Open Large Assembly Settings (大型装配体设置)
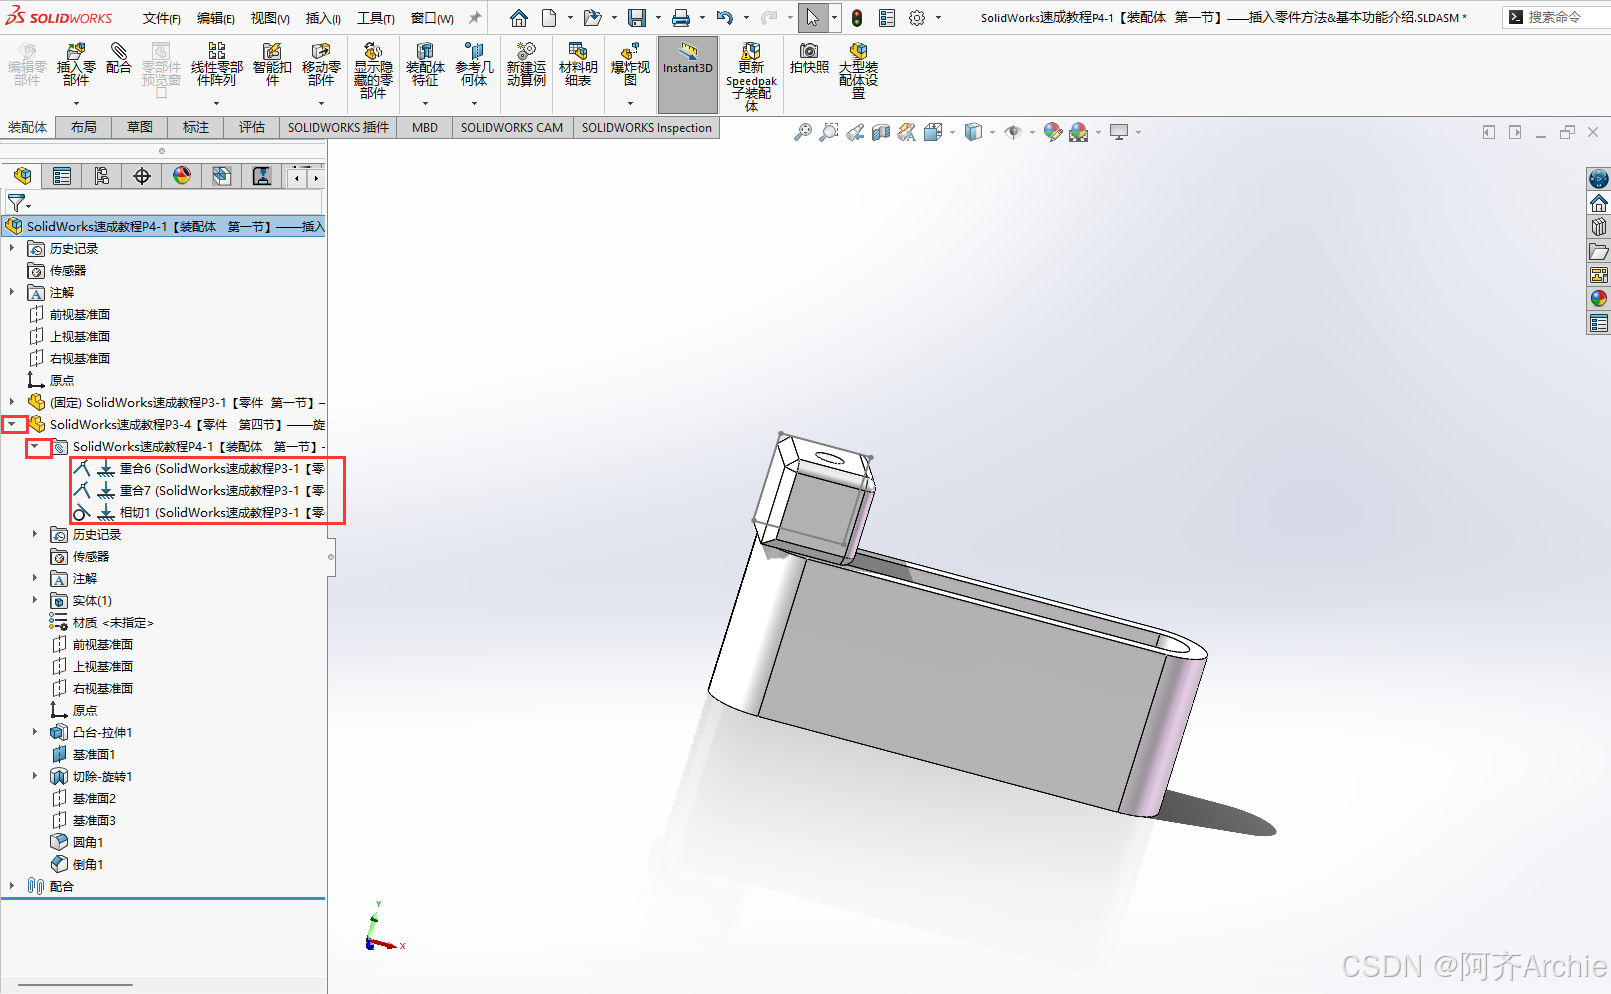 tap(858, 70)
